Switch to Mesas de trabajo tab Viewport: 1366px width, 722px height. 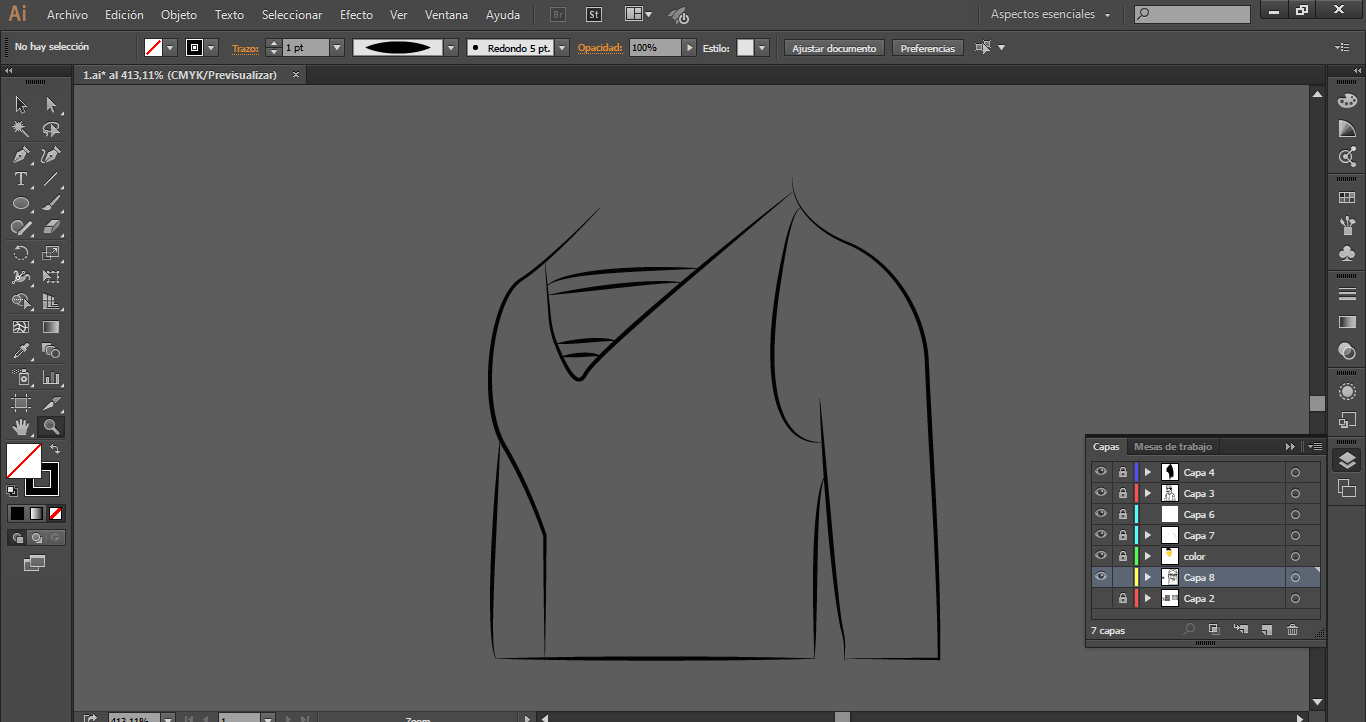coord(1172,447)
